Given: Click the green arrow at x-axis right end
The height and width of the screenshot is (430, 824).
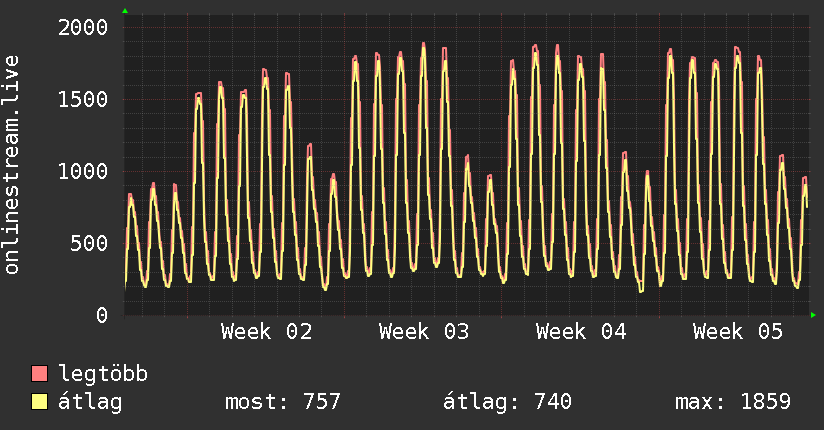Looking at the screenshot, I should click(x=814, y=315).
